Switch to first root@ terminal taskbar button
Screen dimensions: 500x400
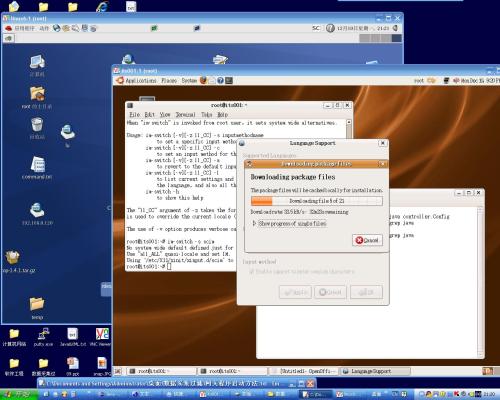coord(162,371)
